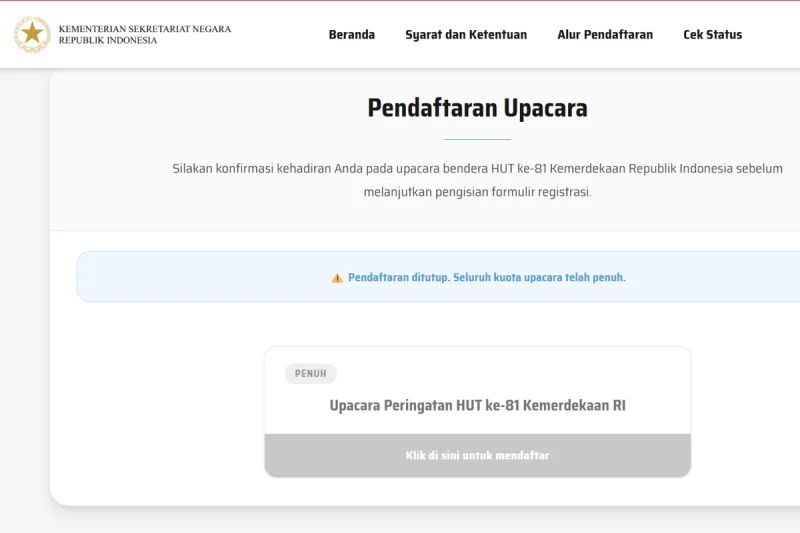
Task: Open Alur Pendaftaran in the navbar
Action: 605,35
